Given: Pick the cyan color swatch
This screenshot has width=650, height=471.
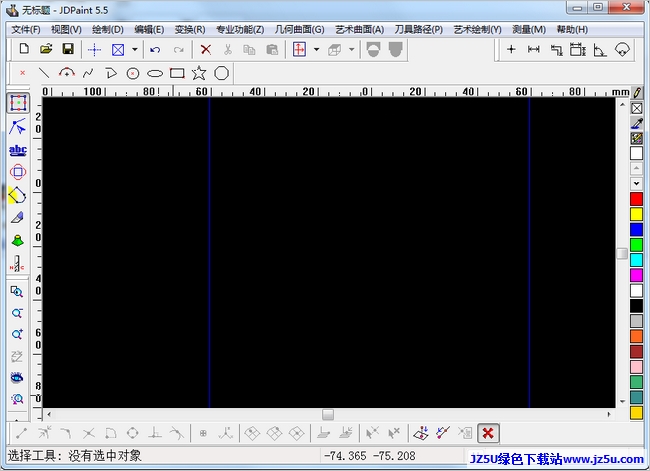Looking at the screenshot, I should tap(637, 260).
